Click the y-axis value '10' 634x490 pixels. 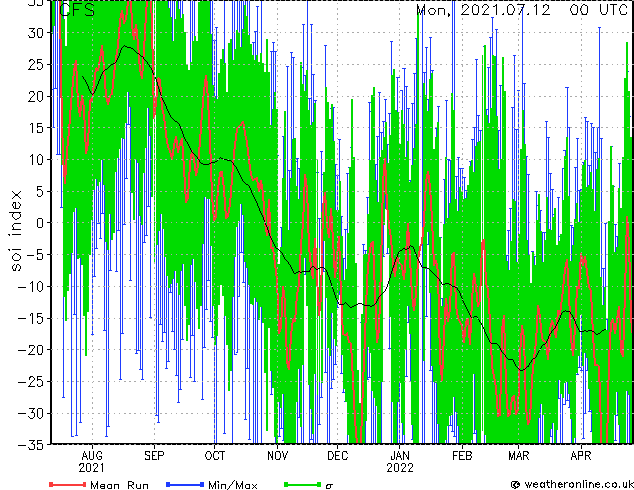pyautogui.click(x=36, y=160)
